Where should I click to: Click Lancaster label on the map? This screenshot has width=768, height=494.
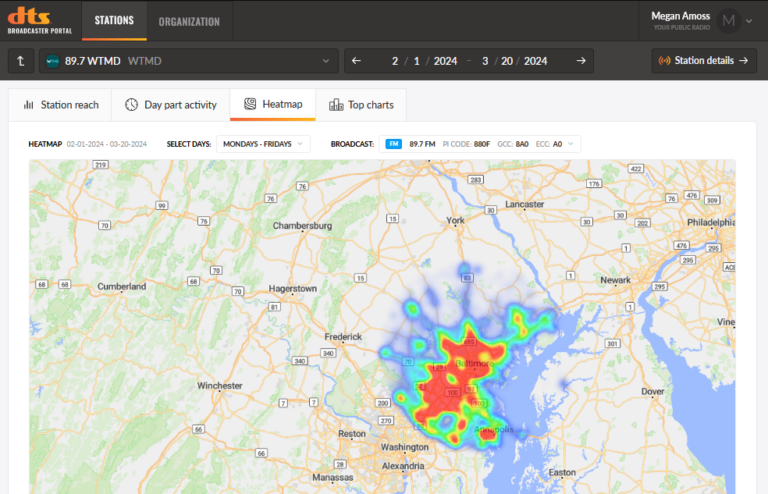[x=525, y=204]
